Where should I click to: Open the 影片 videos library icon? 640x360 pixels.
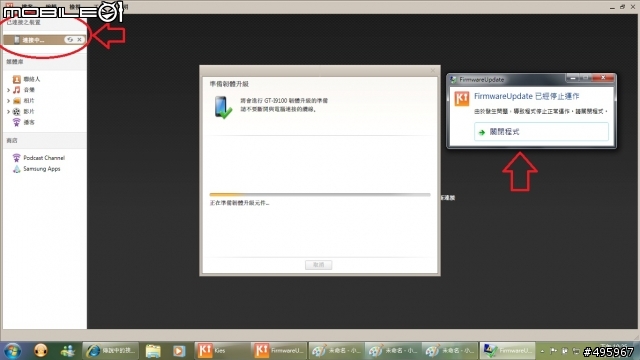(x=16, y=111)
